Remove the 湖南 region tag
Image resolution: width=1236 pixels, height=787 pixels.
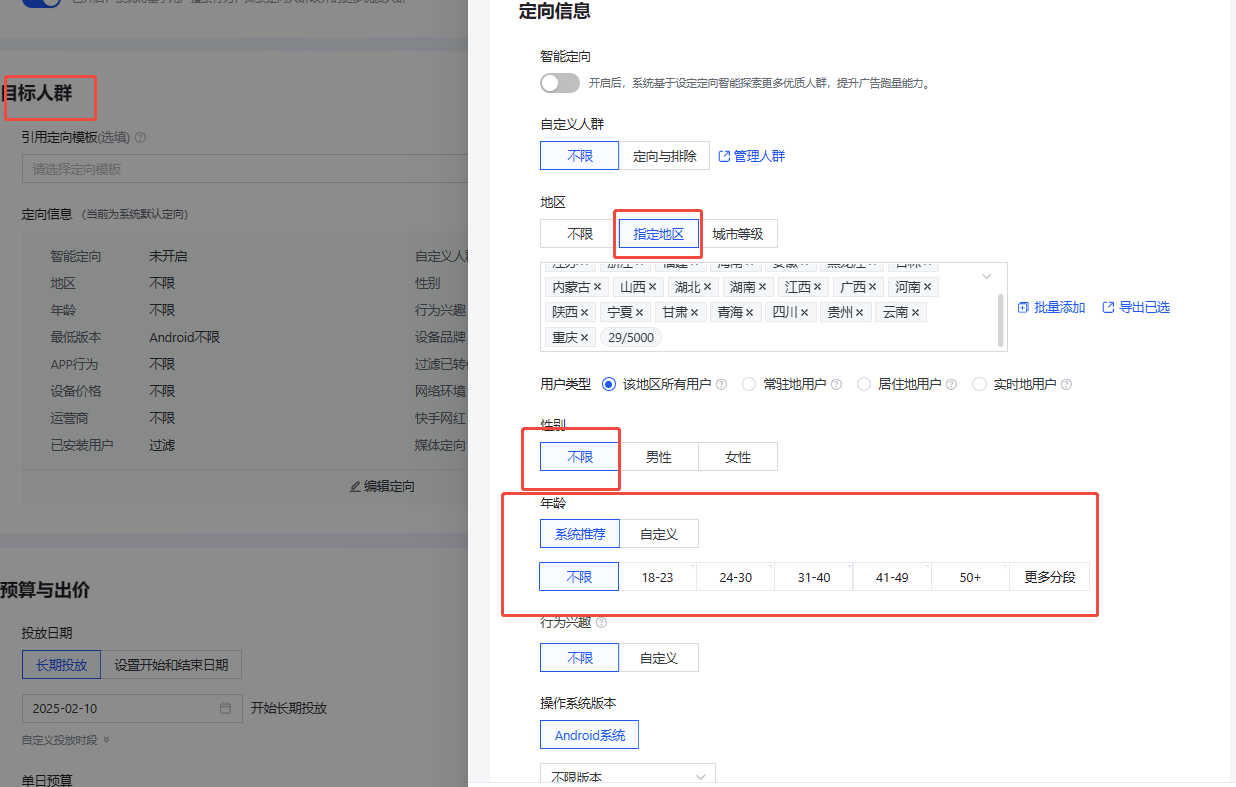(x=762, y=287)
